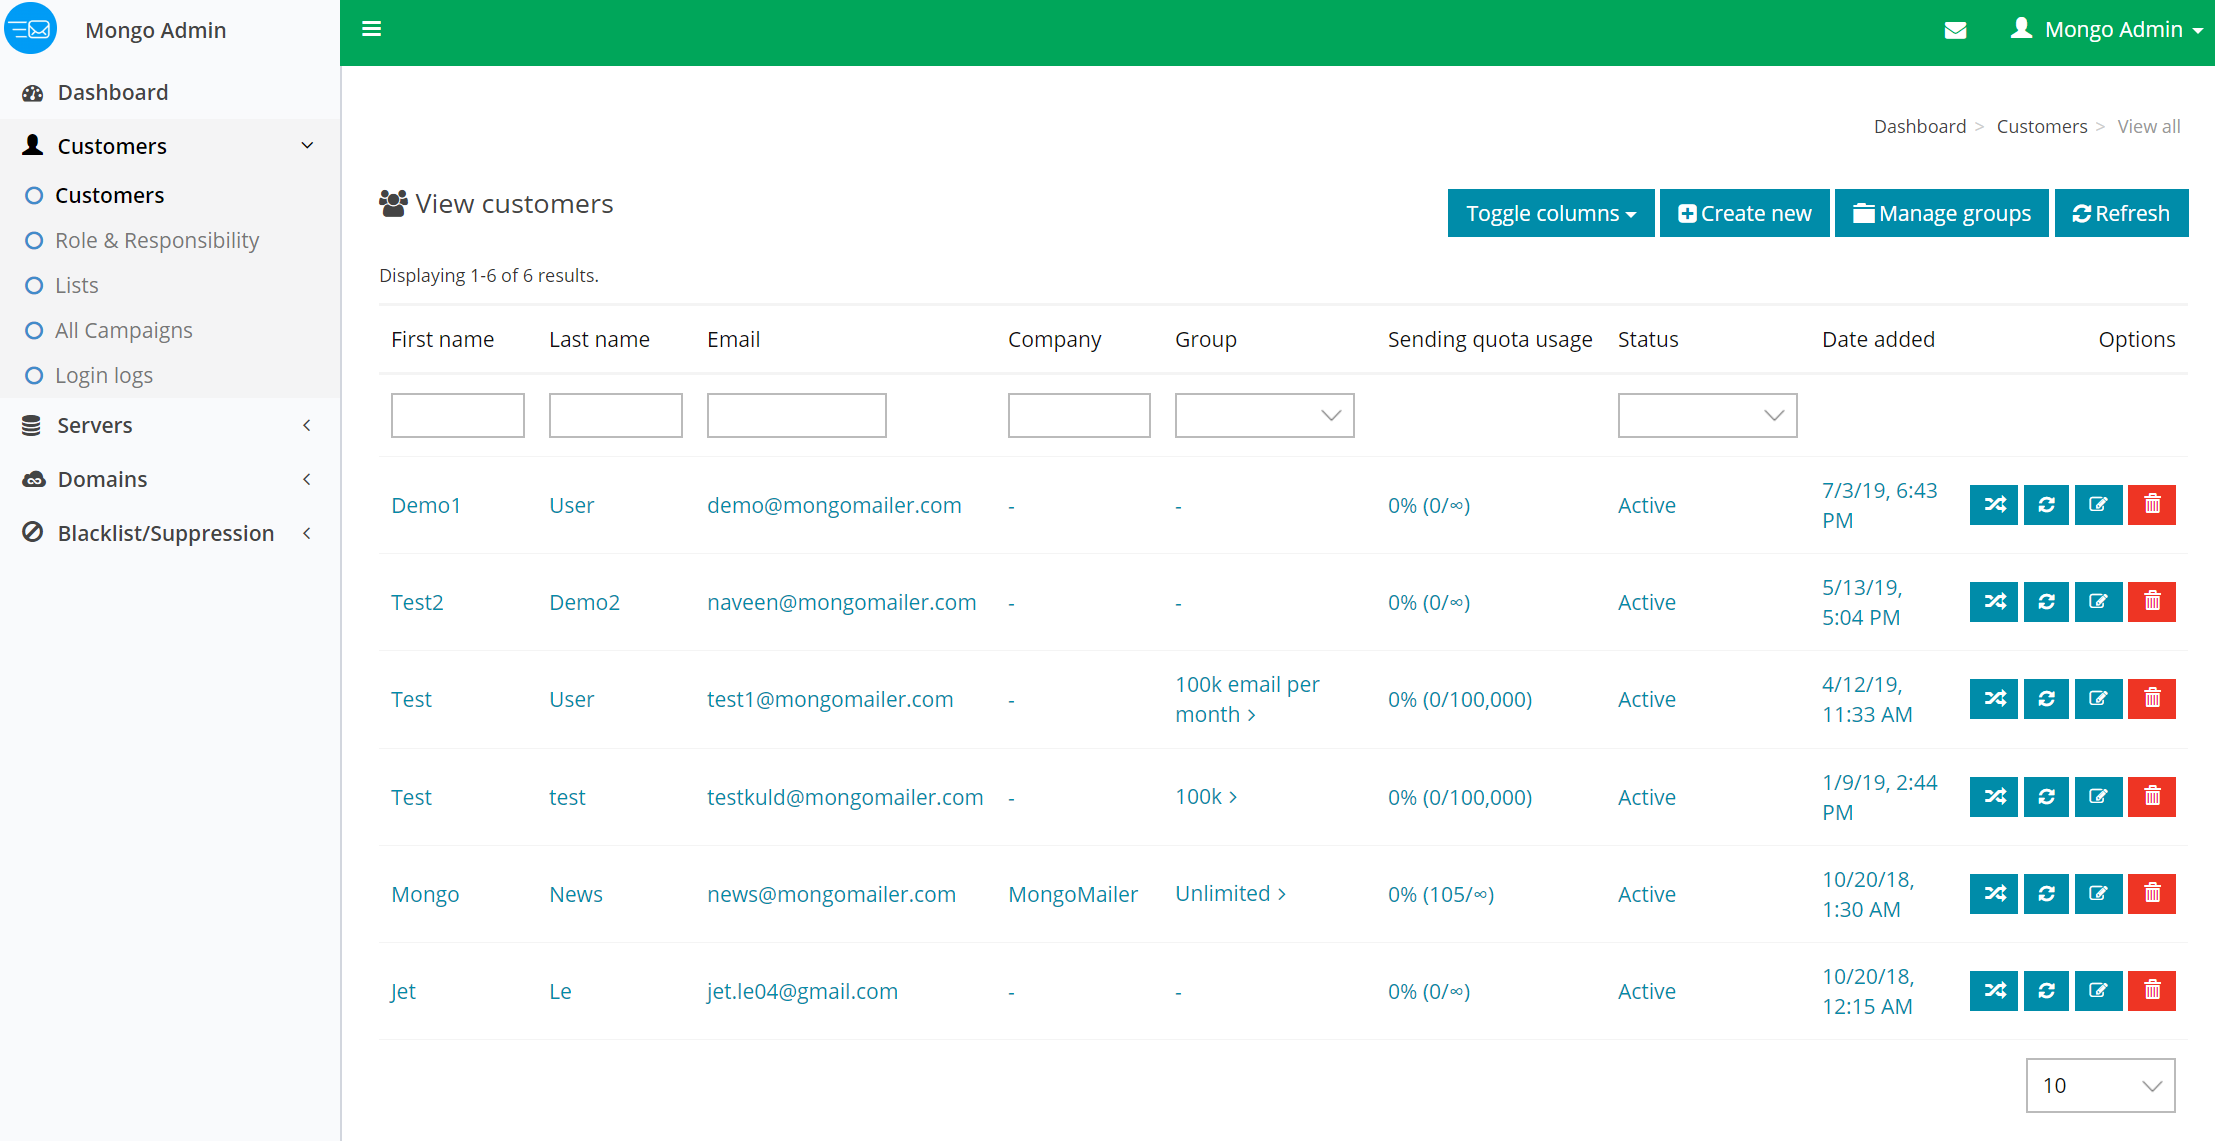The height and width of the screenshot is (1141, 2215).
Task: Click reset quota icon for naveen@mongomailer.com
Action: coord(2046,602)
